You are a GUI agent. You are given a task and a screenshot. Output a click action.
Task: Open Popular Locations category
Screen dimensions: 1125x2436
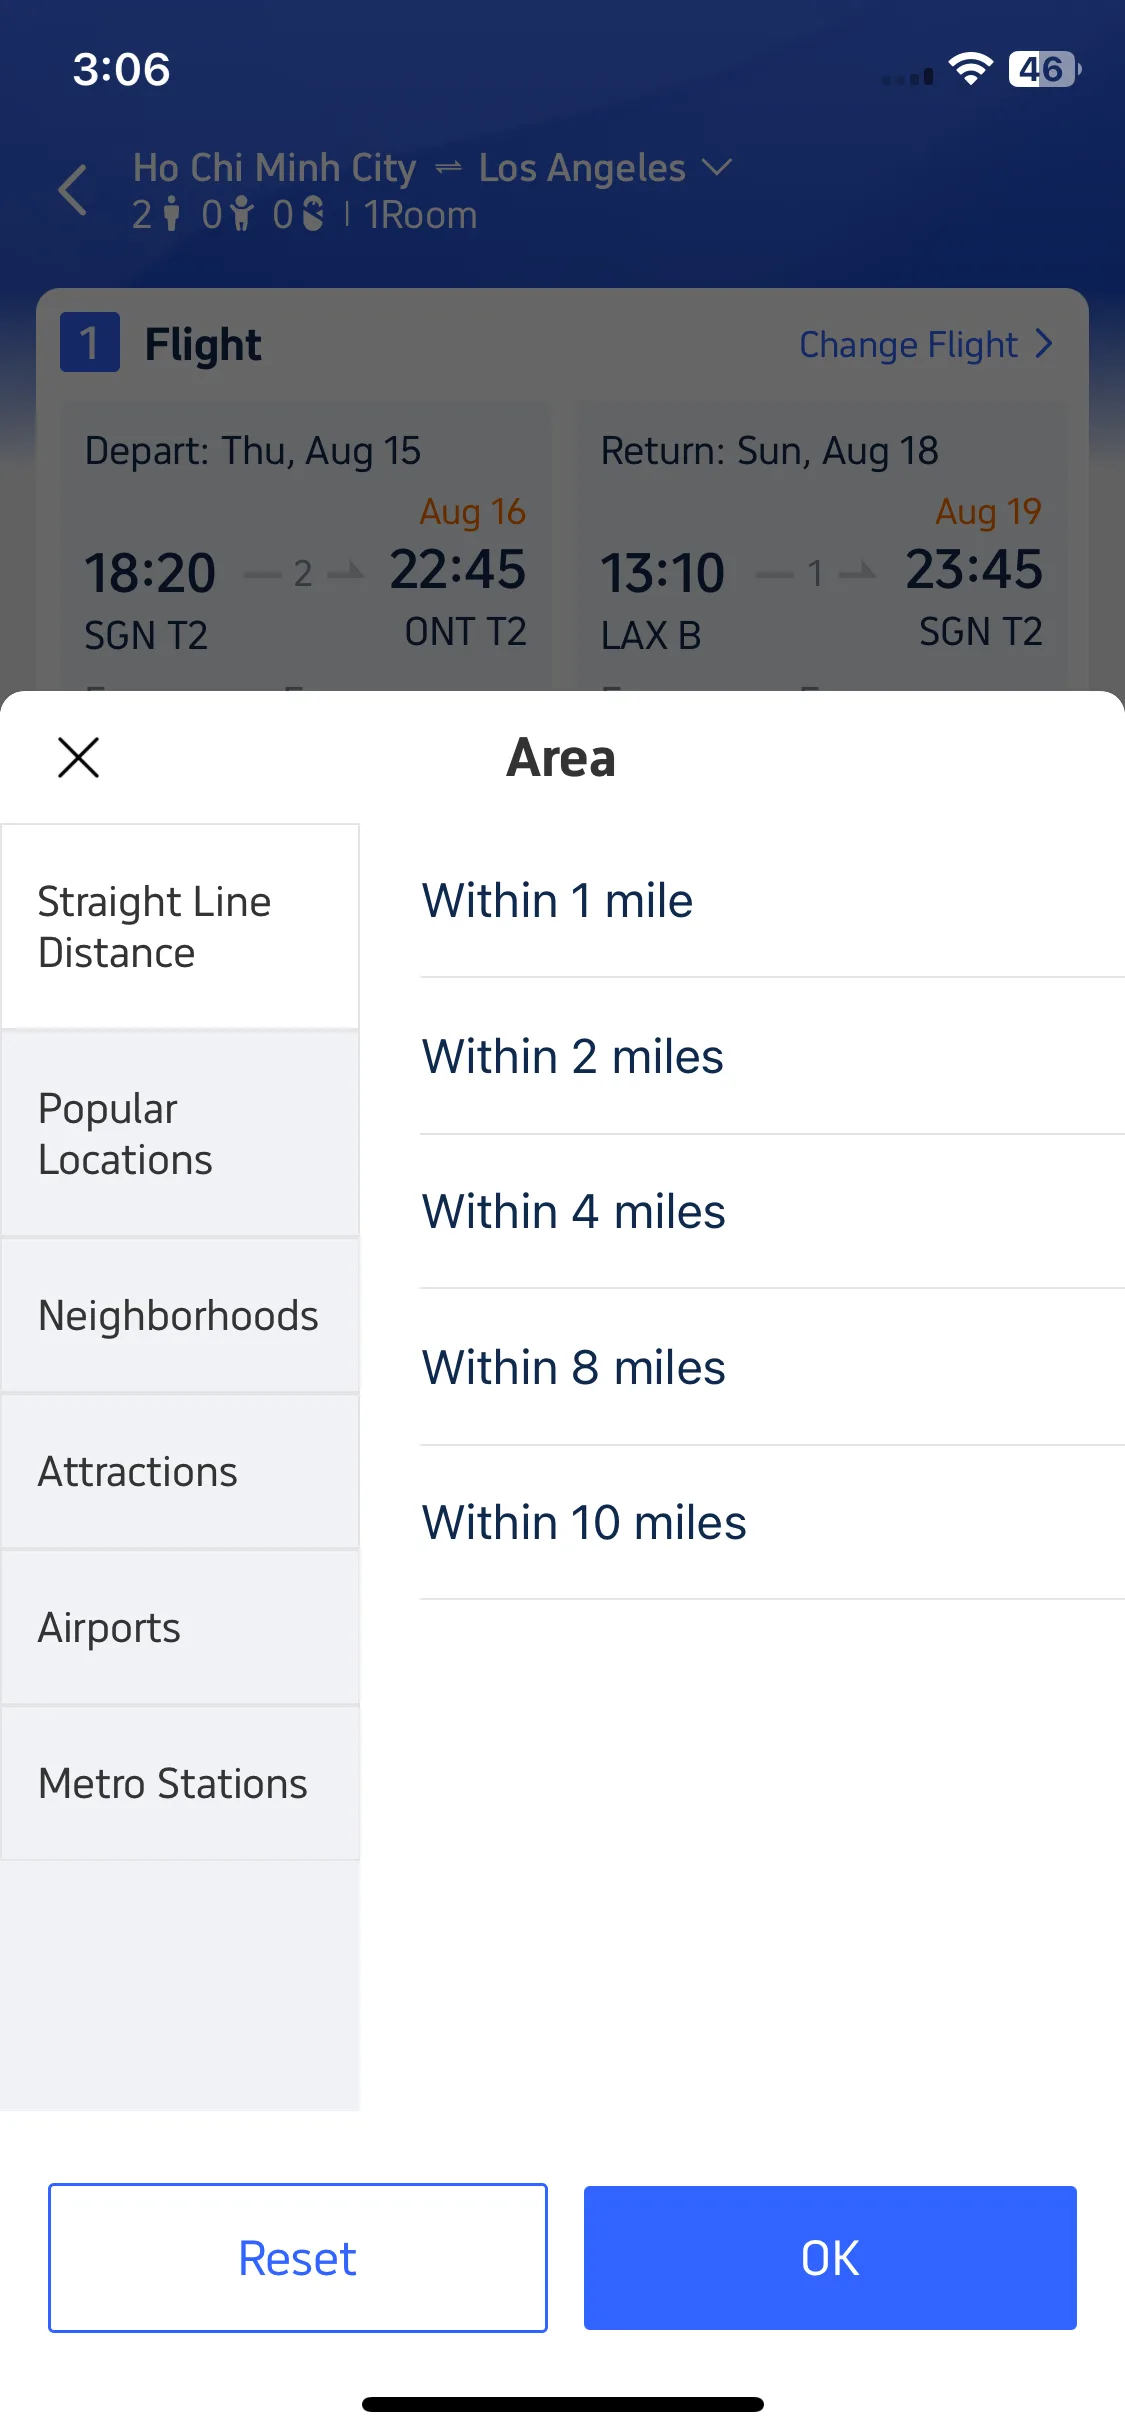click(180, 1134)
